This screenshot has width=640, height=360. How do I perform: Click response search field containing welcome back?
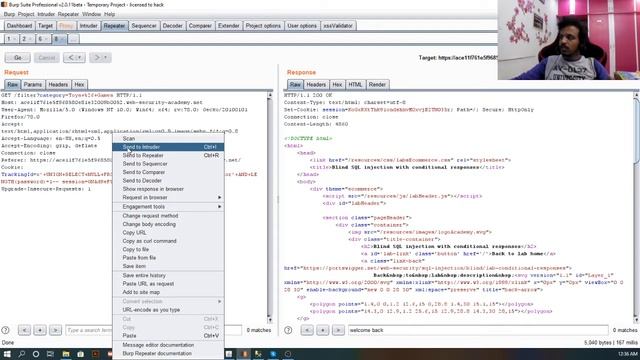pos(478,330)
